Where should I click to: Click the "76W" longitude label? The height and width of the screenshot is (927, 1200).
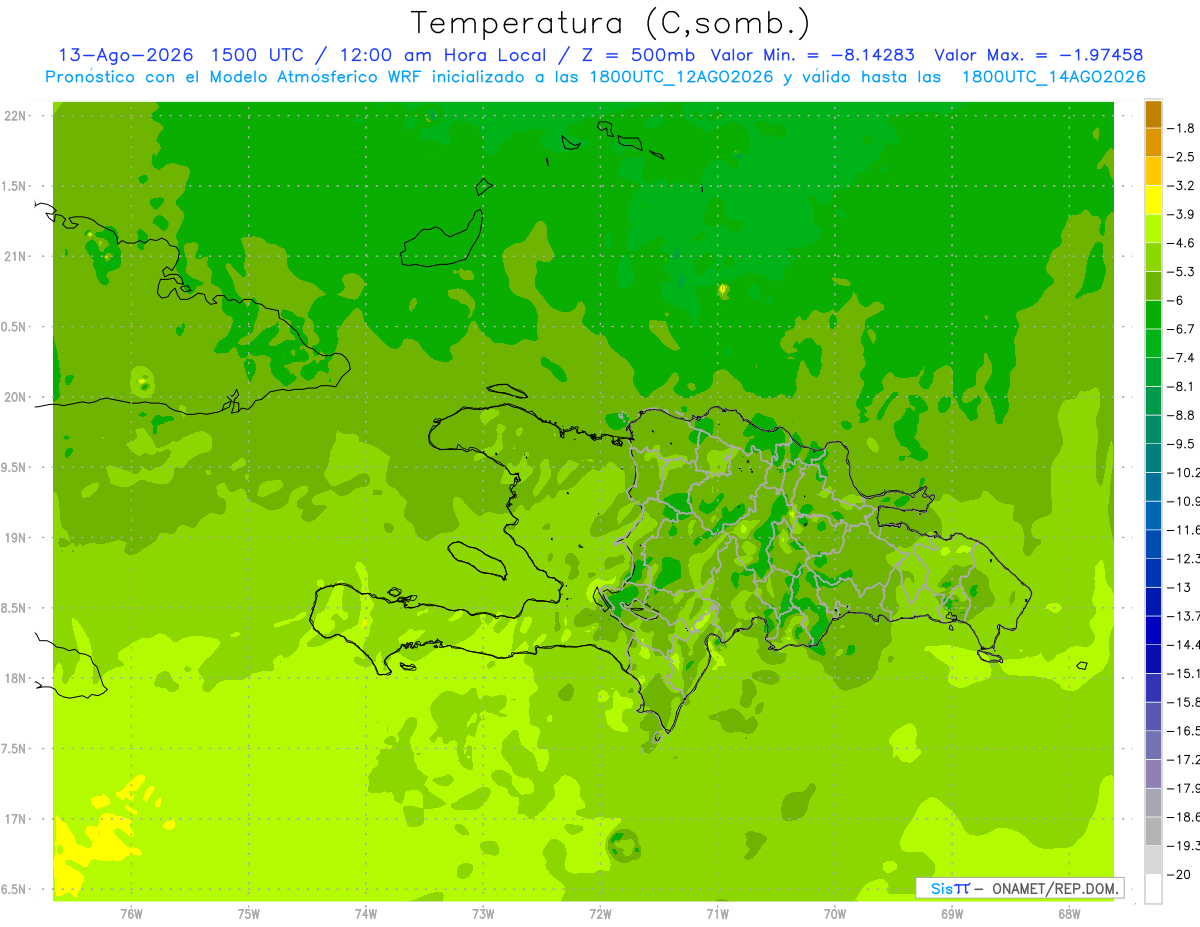(131, 914)
